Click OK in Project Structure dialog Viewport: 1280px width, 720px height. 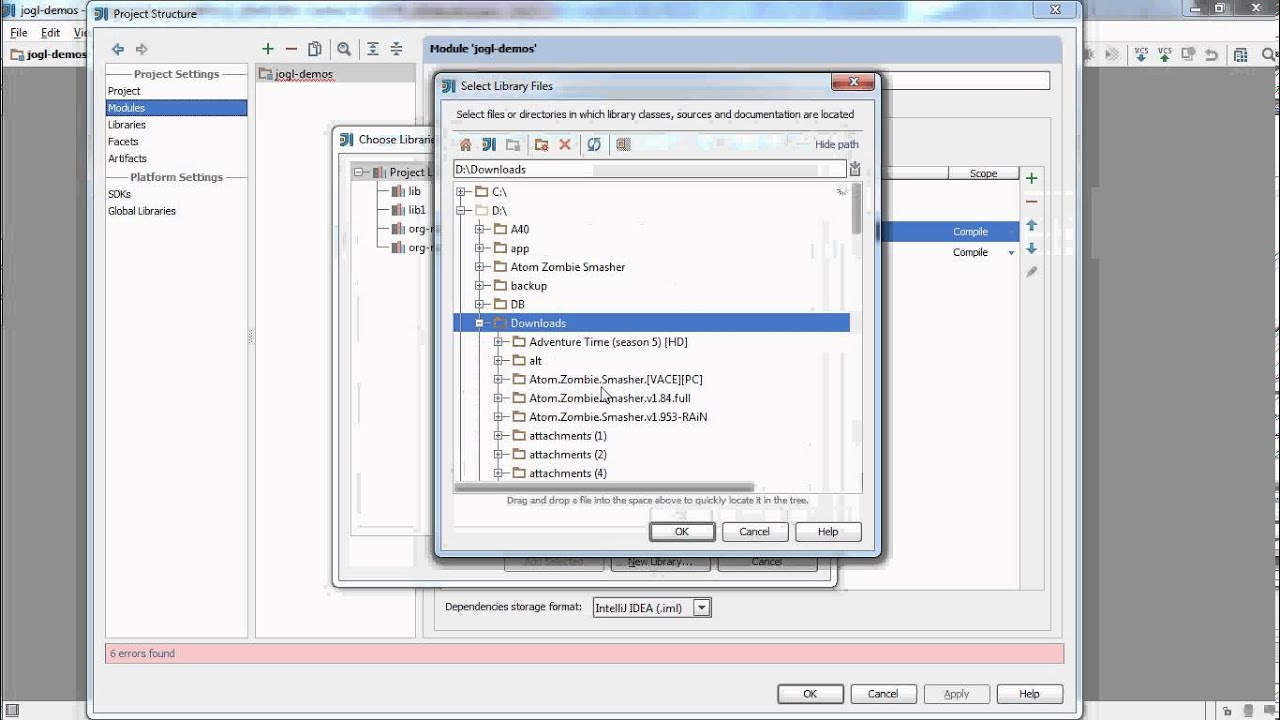[x=810, y=694]
